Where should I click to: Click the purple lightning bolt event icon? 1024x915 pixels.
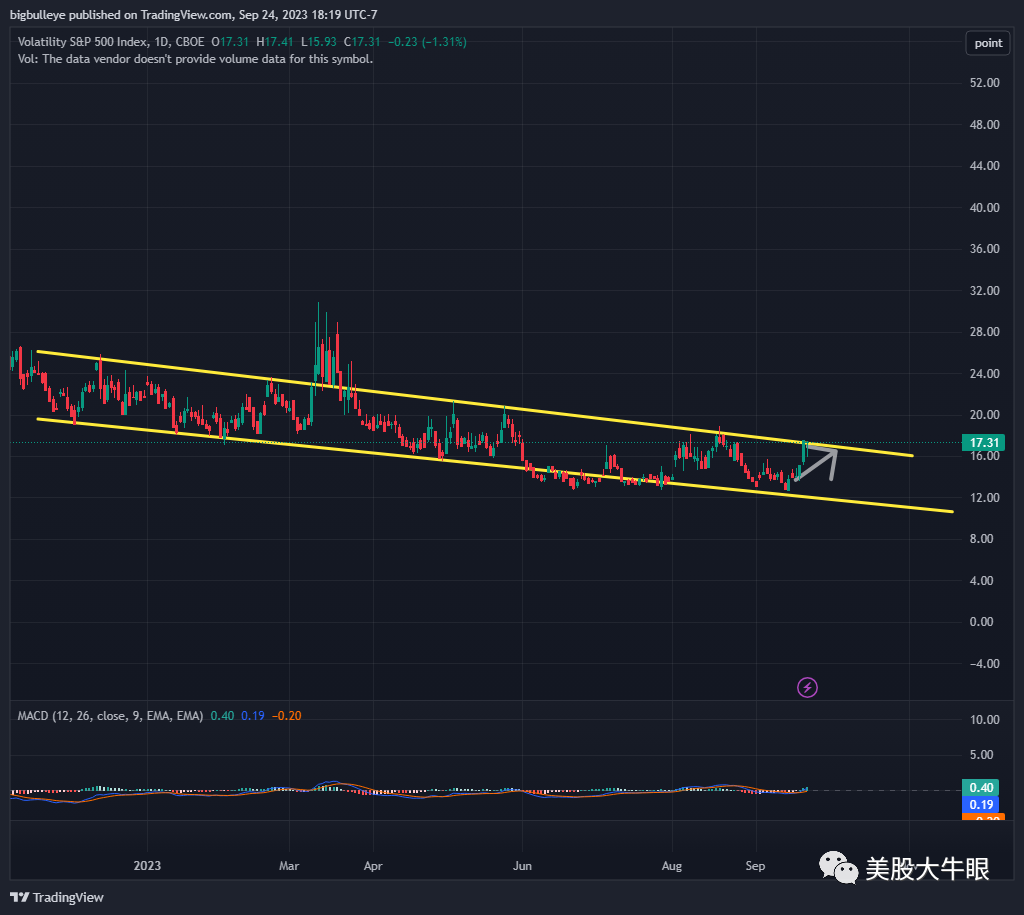[808, 687]
